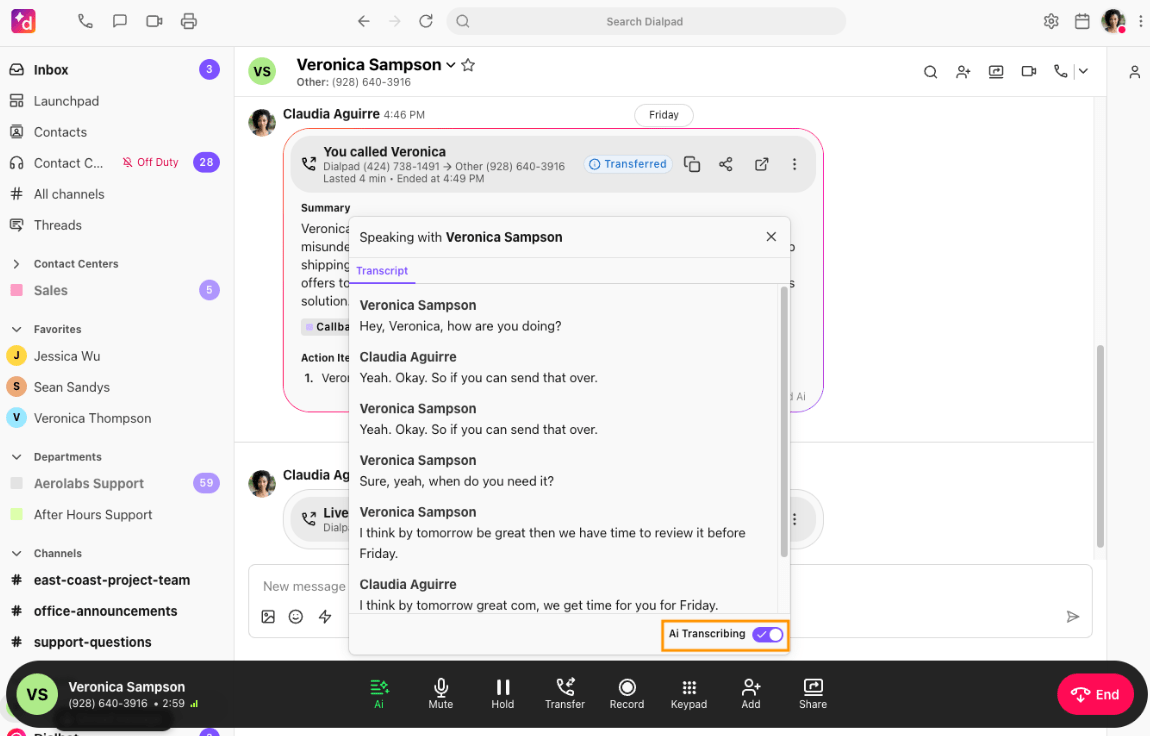The height and width of the screenshot is (736, 1150).
Task: Go back with the left arrow
Action: 363,21
